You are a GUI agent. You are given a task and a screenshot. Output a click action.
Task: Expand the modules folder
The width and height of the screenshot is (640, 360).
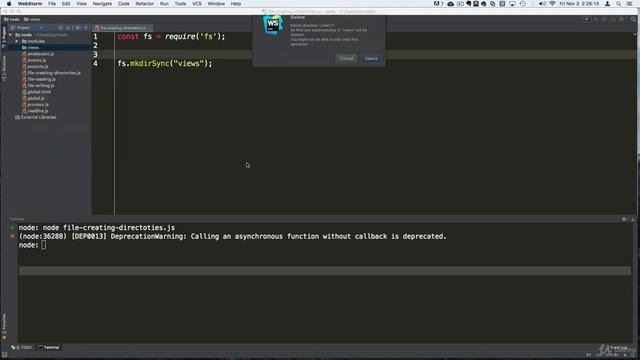(17, 41)
